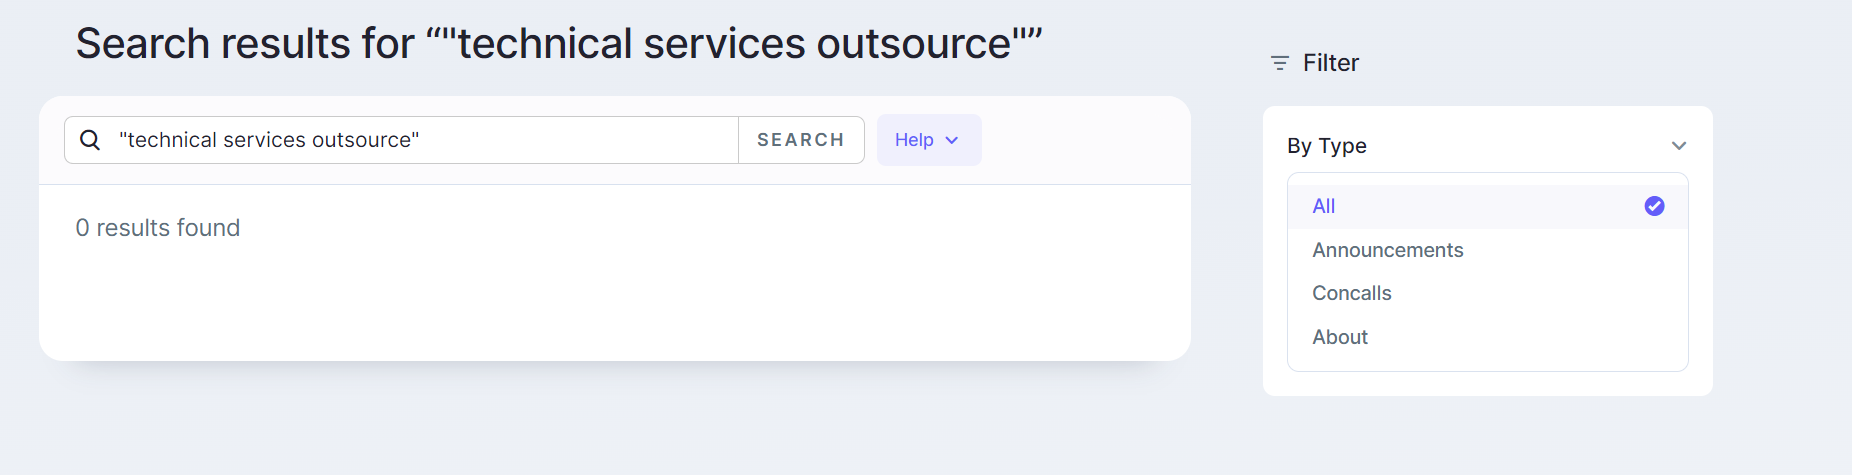Click the By Type section header label
The width and height of the screenshot is (1852, 475).
1327,146
